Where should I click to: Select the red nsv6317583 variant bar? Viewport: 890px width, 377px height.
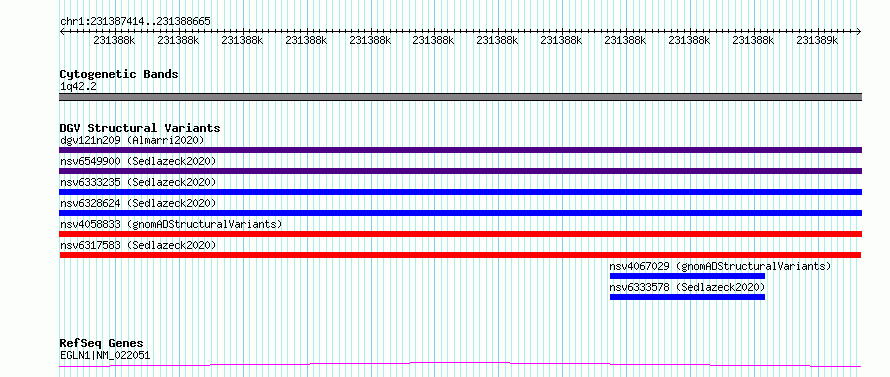coord(460,255)
